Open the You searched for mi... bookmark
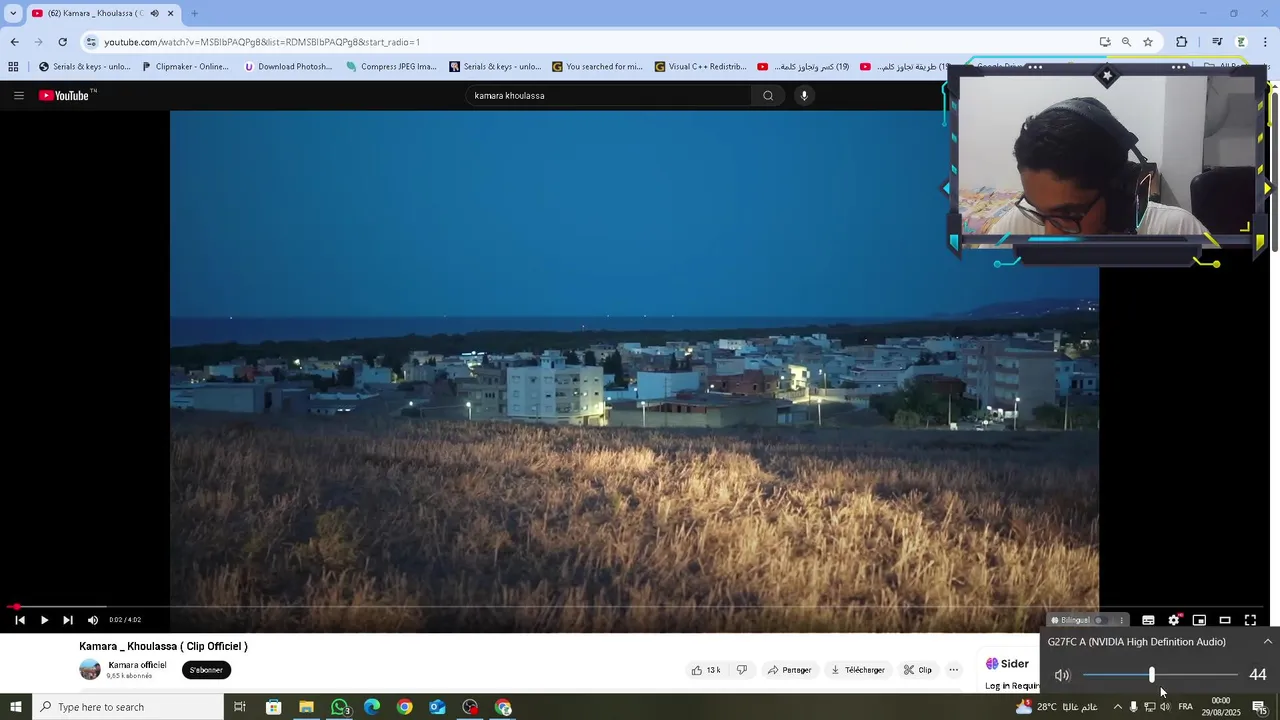 pos(598,67)
